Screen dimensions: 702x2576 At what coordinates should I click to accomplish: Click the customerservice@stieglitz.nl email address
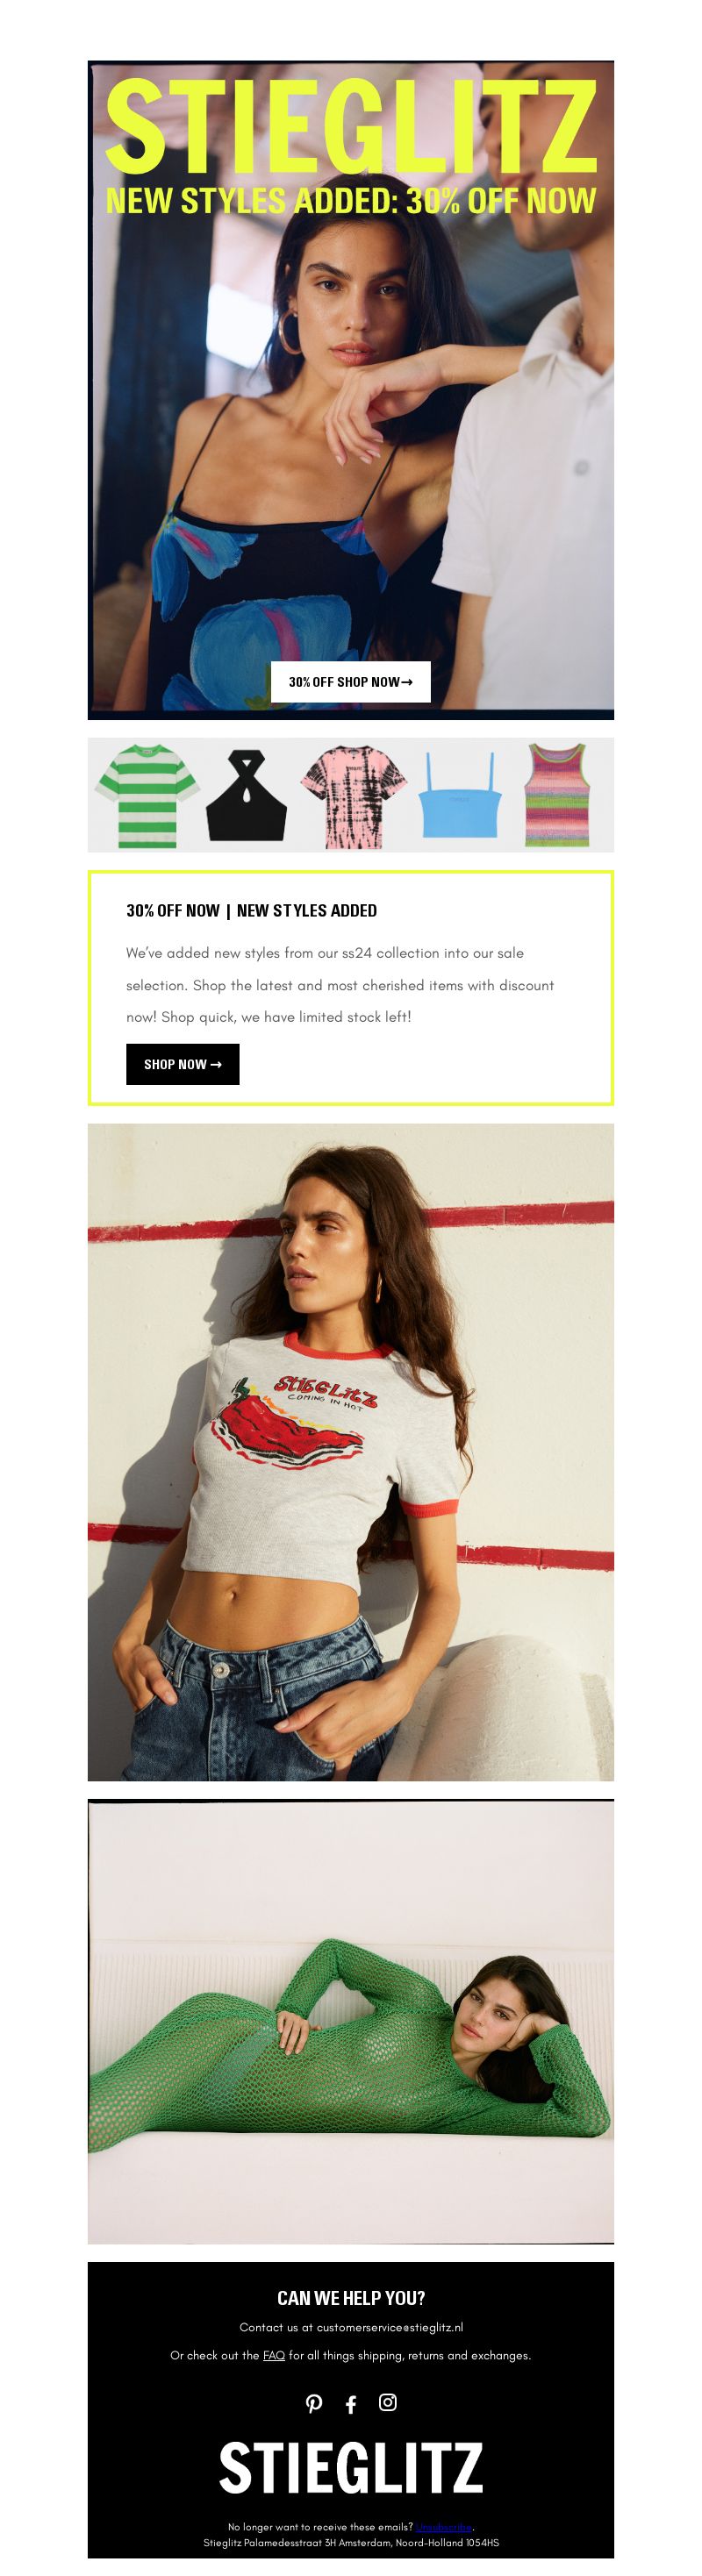(x=390, y=2327)
